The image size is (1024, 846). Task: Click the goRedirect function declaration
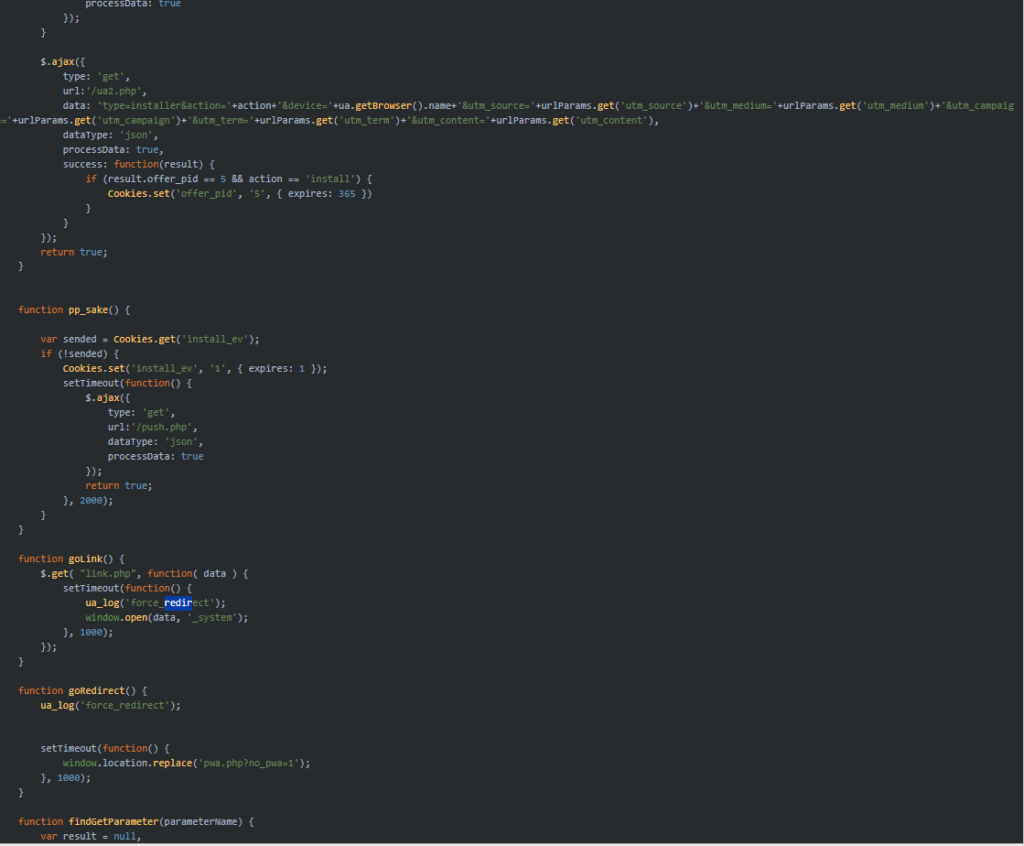coord(82,690)
